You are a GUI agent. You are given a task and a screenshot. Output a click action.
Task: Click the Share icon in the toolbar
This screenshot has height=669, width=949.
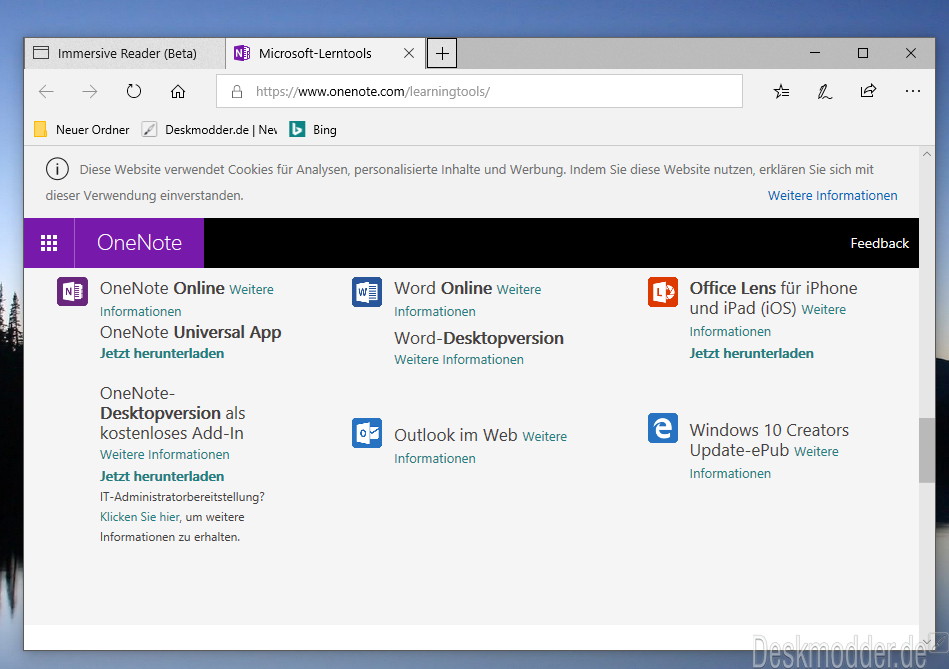pos(868,91)
